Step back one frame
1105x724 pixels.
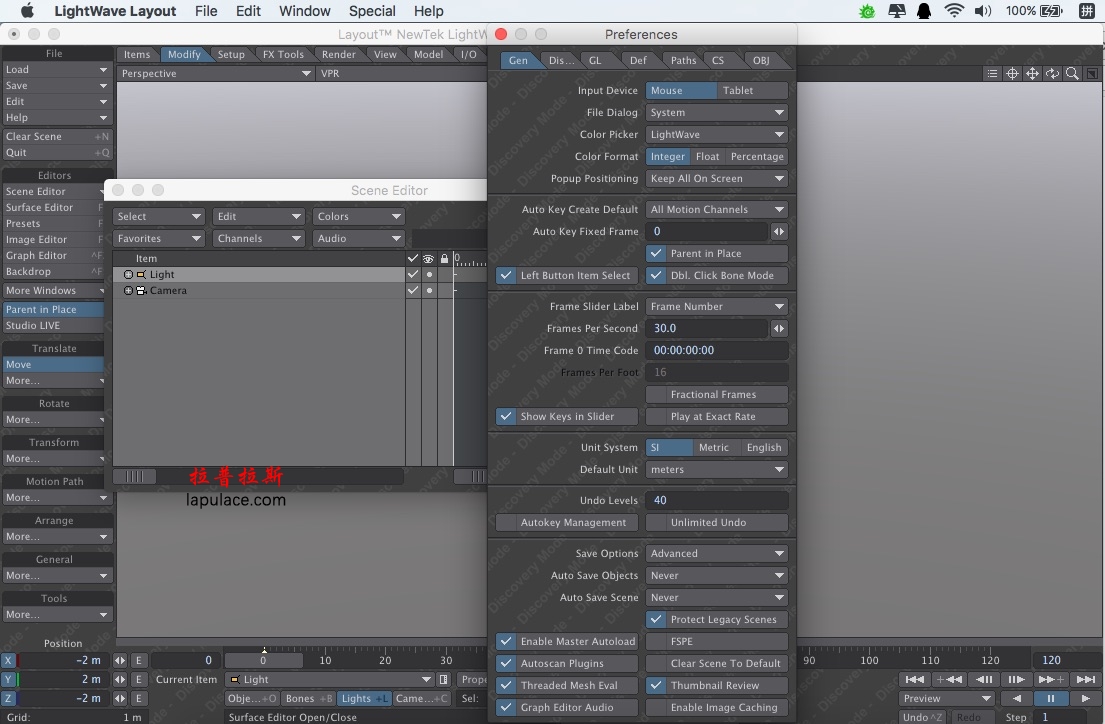click(984, 679)
